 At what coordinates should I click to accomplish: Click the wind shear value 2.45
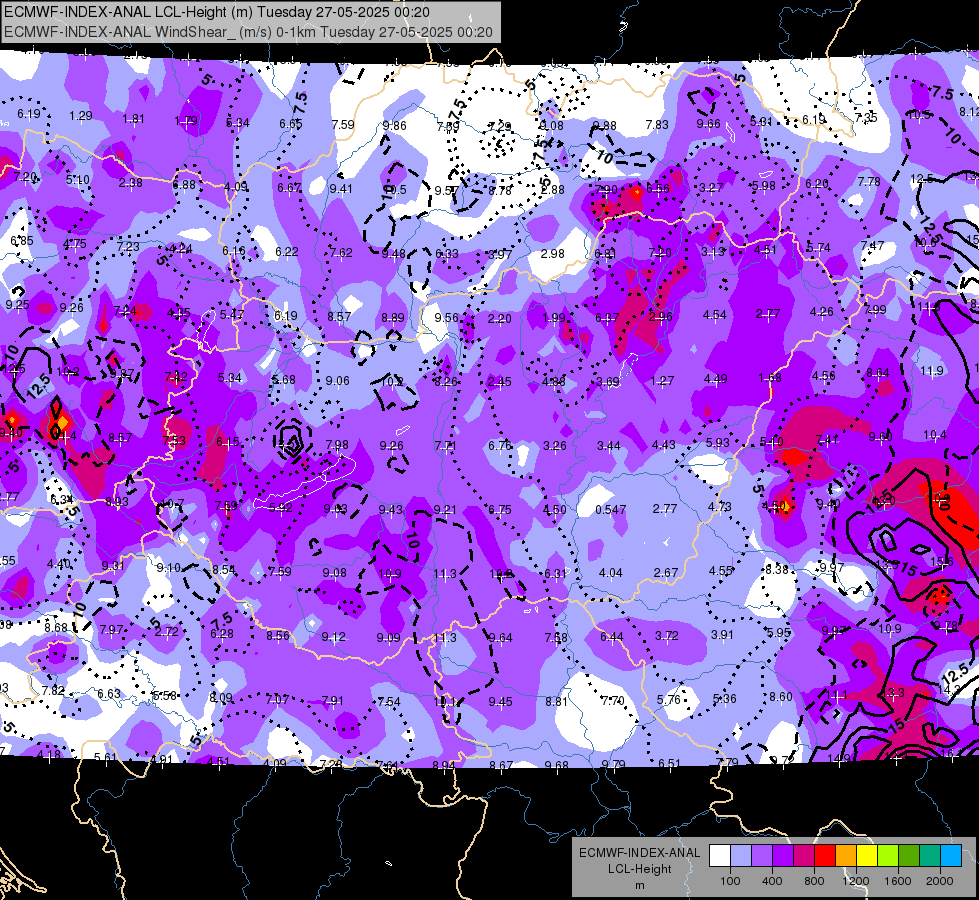coord(499,382)
